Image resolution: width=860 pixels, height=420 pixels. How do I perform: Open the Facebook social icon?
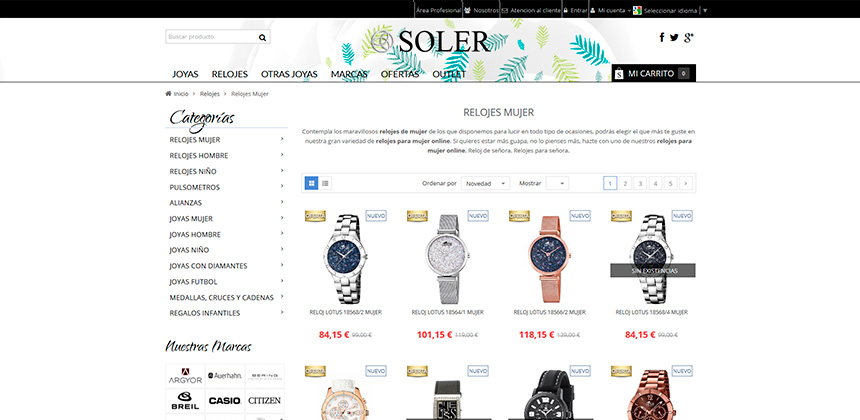pyautogui.click(x=662, y=37)
